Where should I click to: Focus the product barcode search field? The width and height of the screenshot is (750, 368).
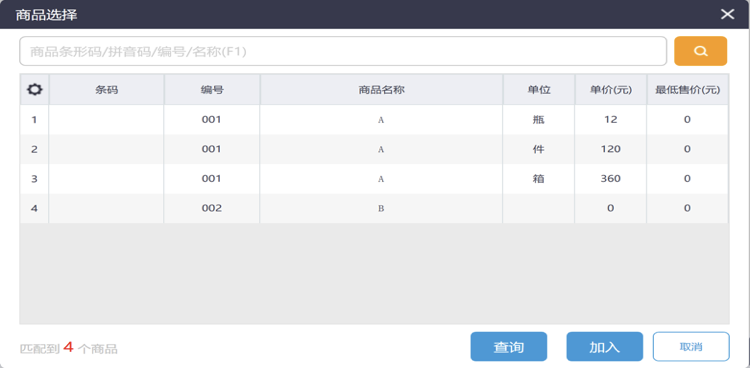[343, 51]
